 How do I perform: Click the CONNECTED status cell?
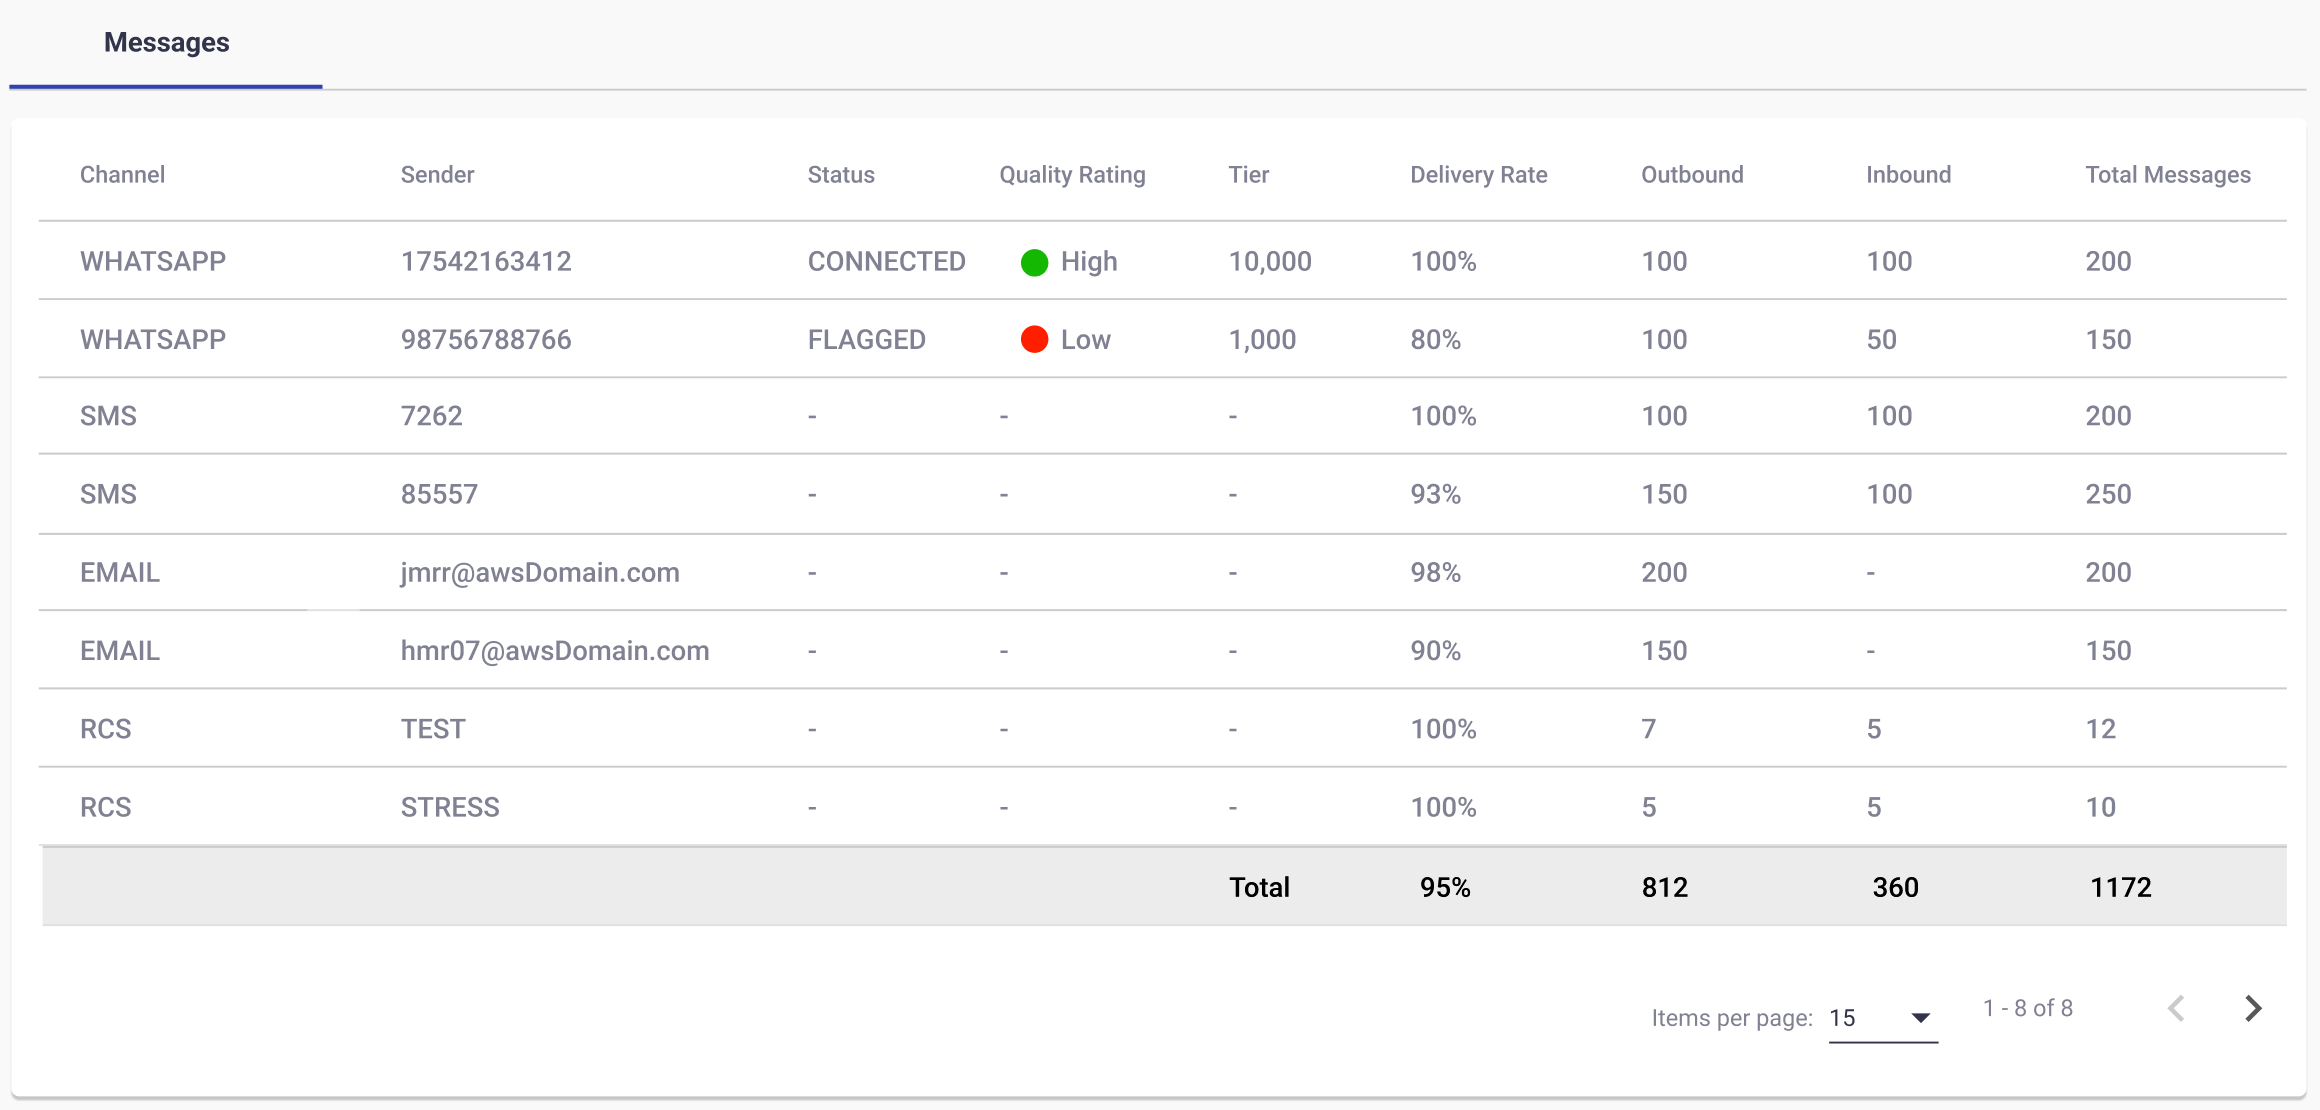click(x=886, y=262)
